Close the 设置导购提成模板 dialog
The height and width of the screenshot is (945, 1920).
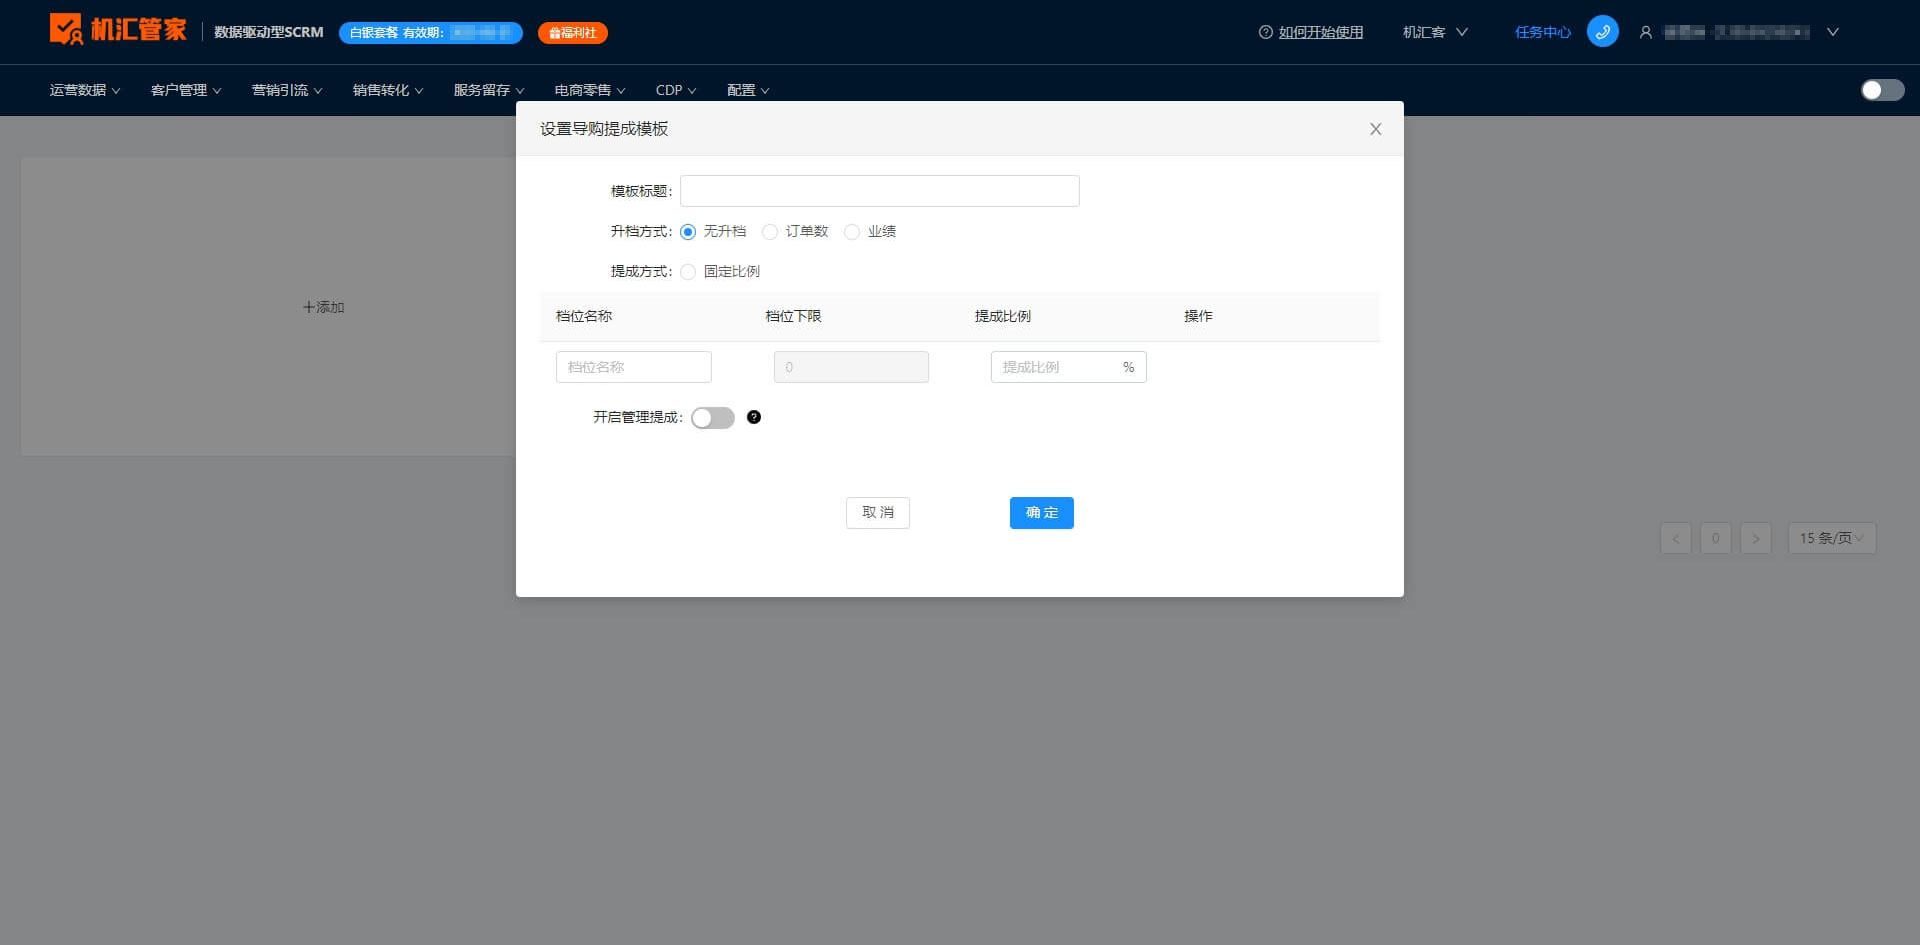[1375, 129]
